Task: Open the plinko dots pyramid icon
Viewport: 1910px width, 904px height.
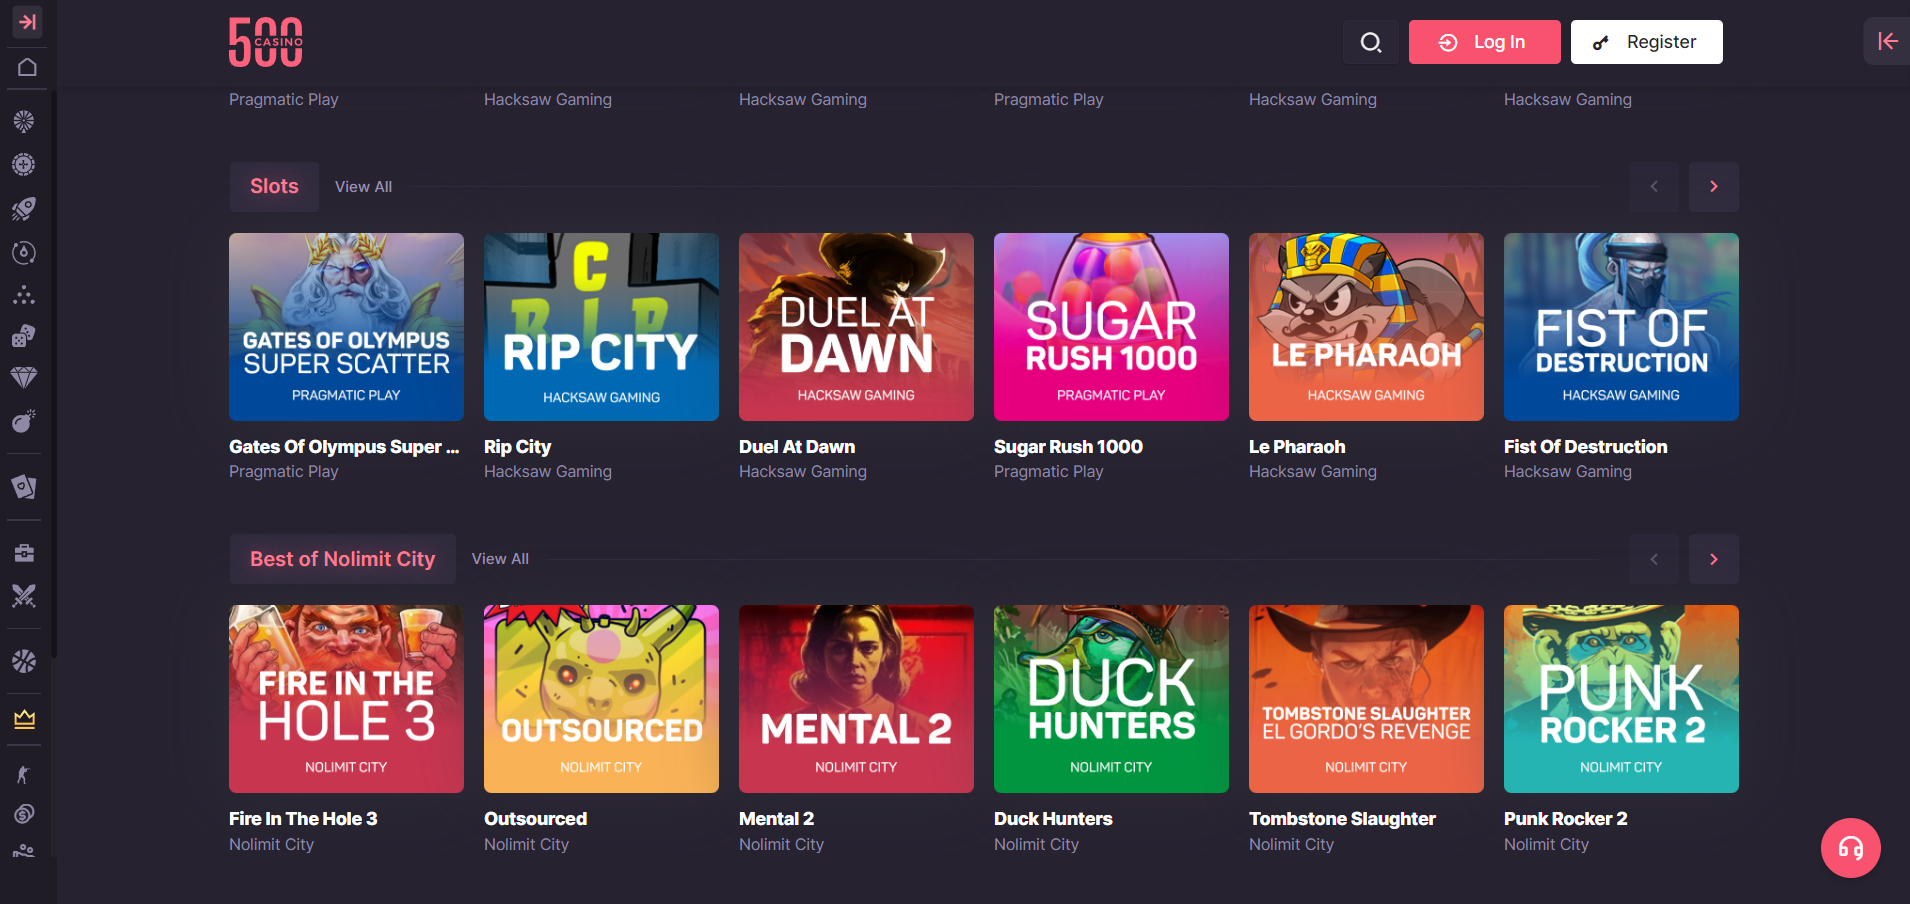Action: (24, 295)
